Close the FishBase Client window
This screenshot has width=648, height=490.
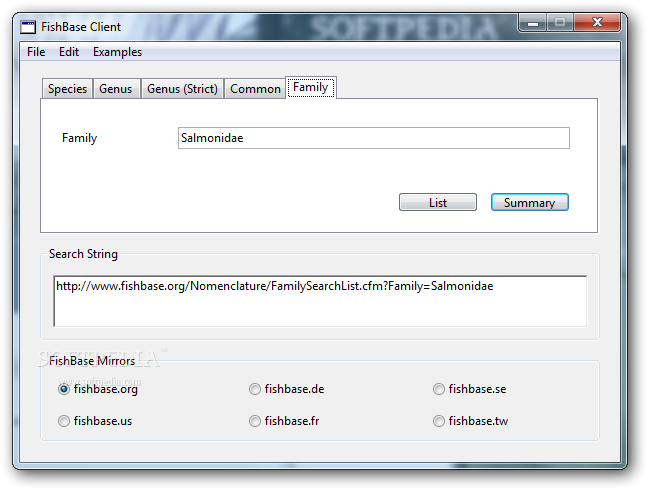pos(597,22)
